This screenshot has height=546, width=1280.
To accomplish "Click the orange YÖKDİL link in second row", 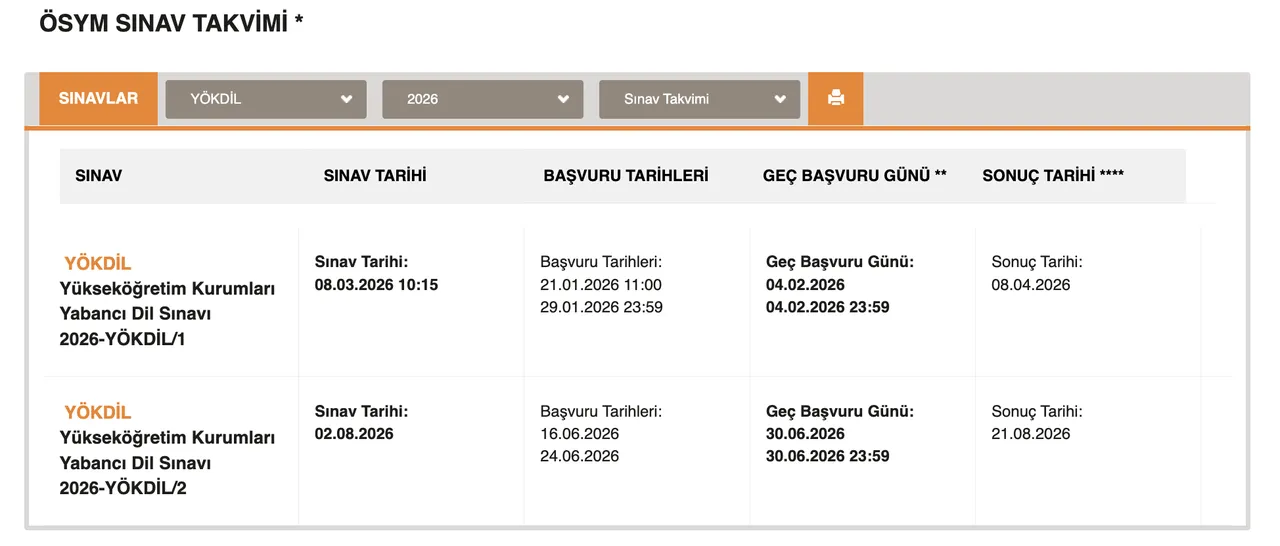I will pyautogui.click(x=98, y=412).
